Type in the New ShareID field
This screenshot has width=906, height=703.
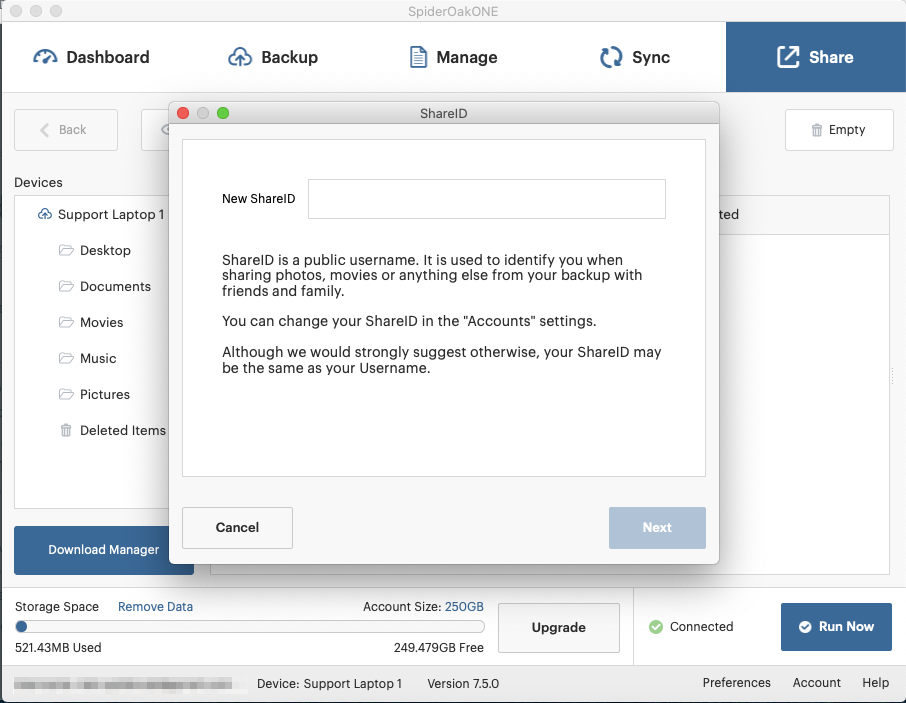coord(486,199)
